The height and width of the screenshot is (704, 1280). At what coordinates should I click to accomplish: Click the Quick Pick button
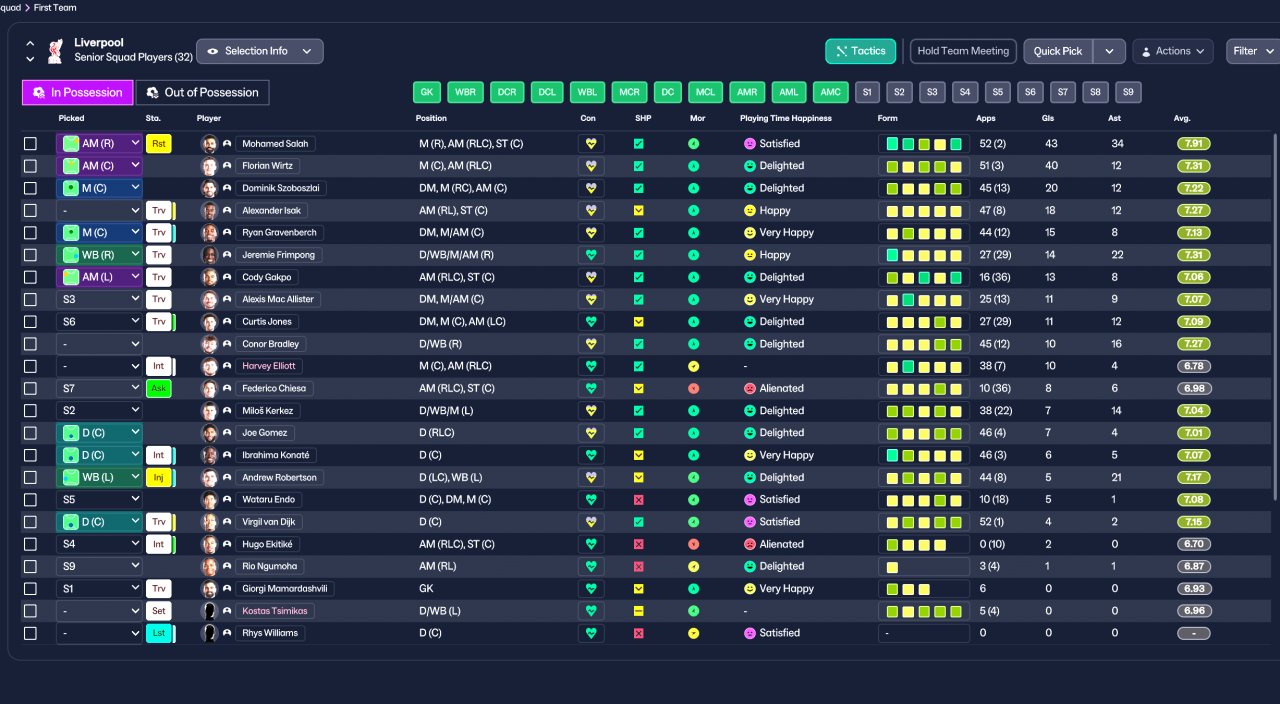1058,51
